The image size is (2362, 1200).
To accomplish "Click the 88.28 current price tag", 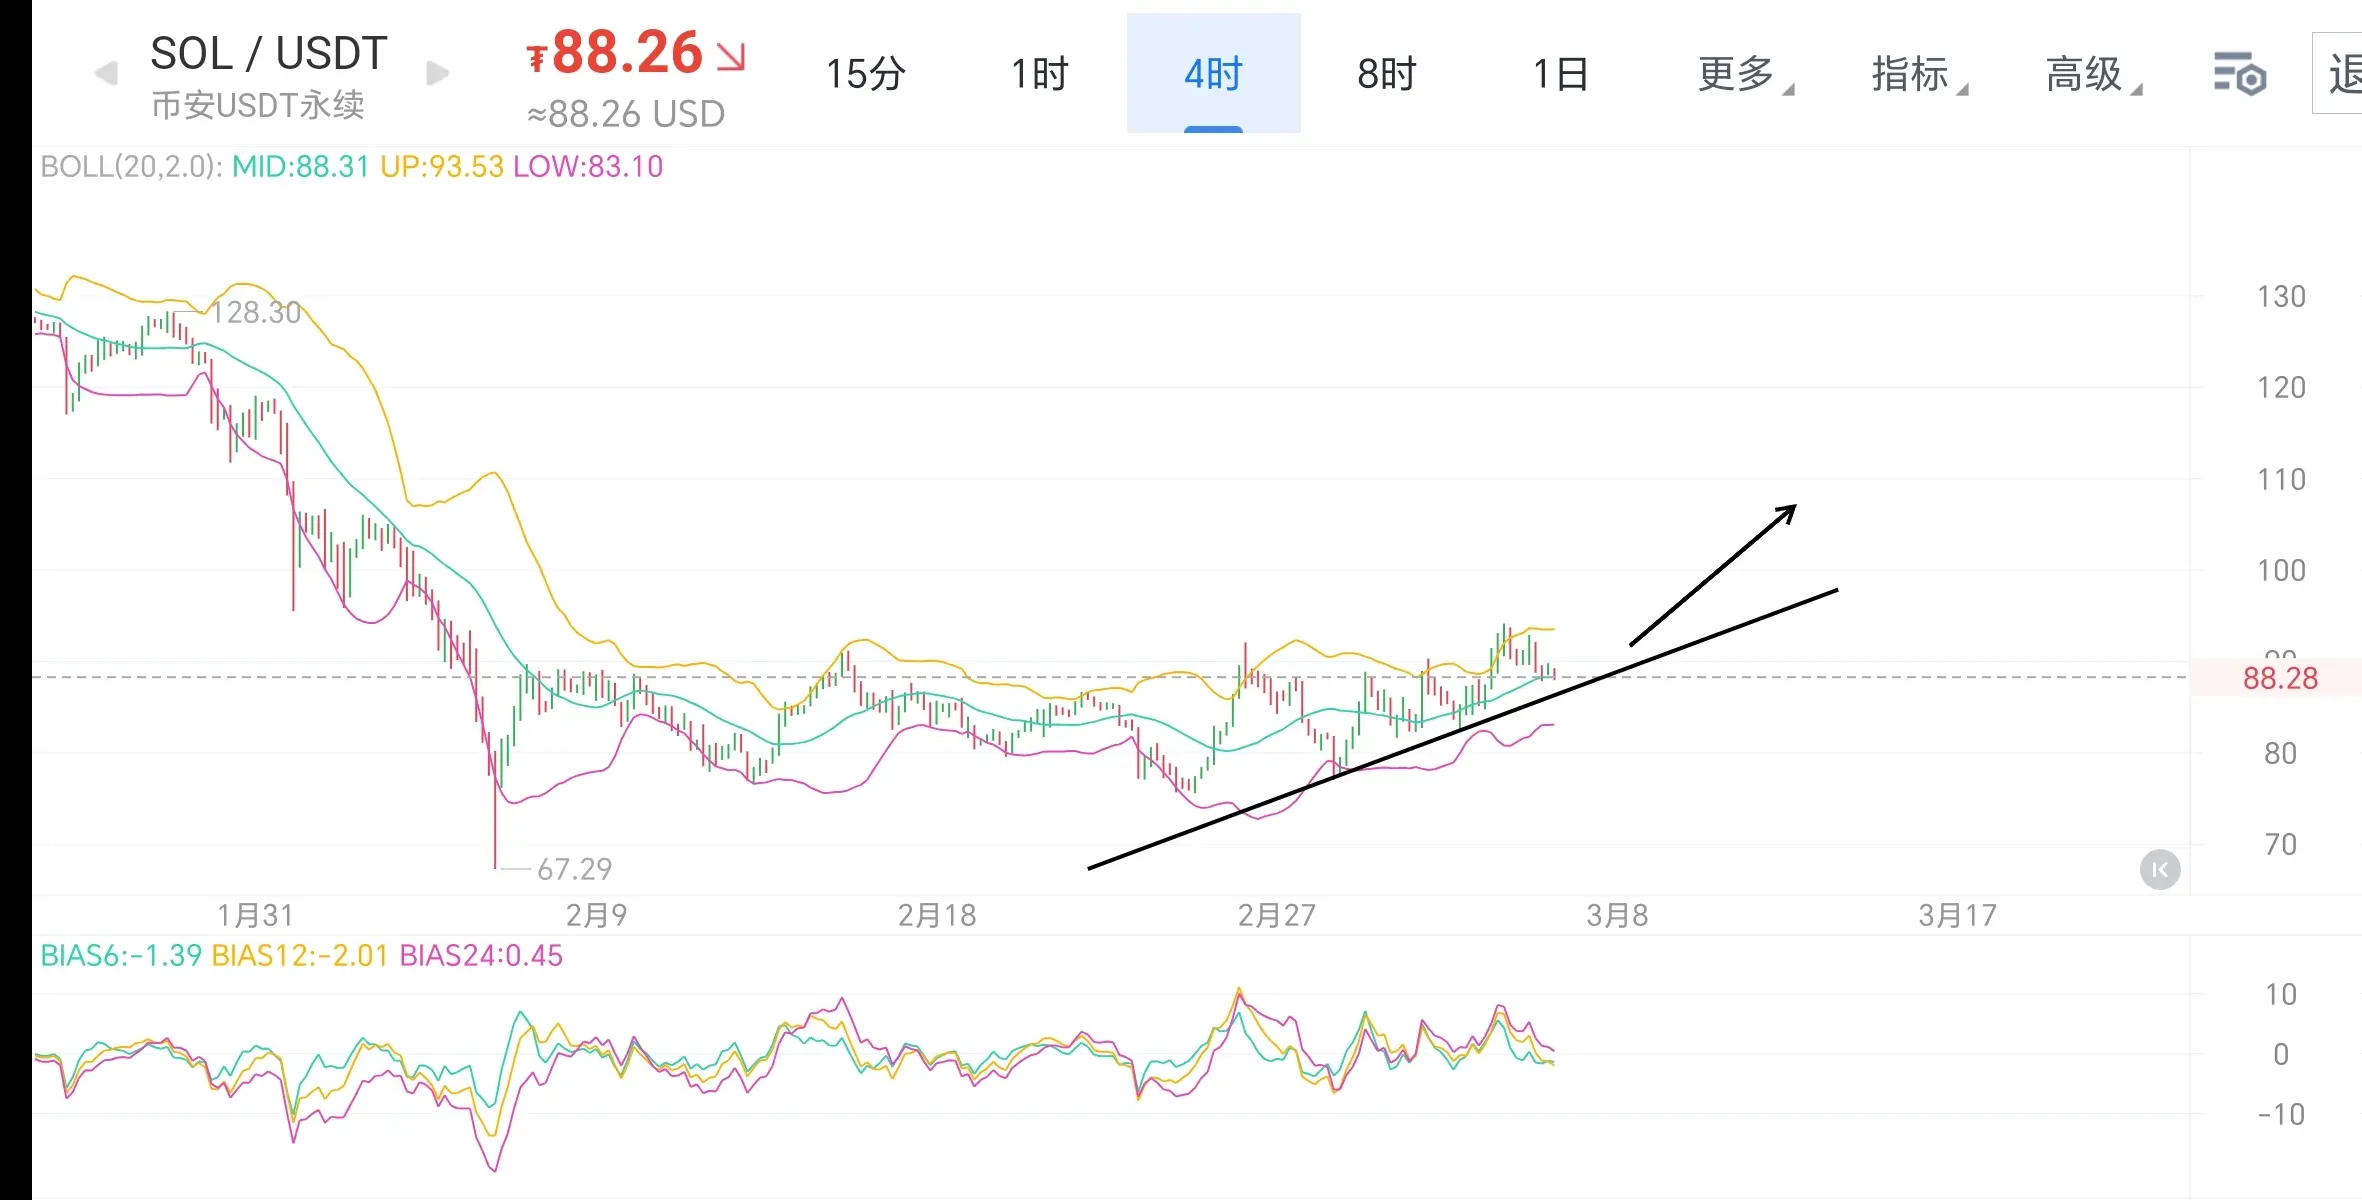I will tap(2279, 678).
